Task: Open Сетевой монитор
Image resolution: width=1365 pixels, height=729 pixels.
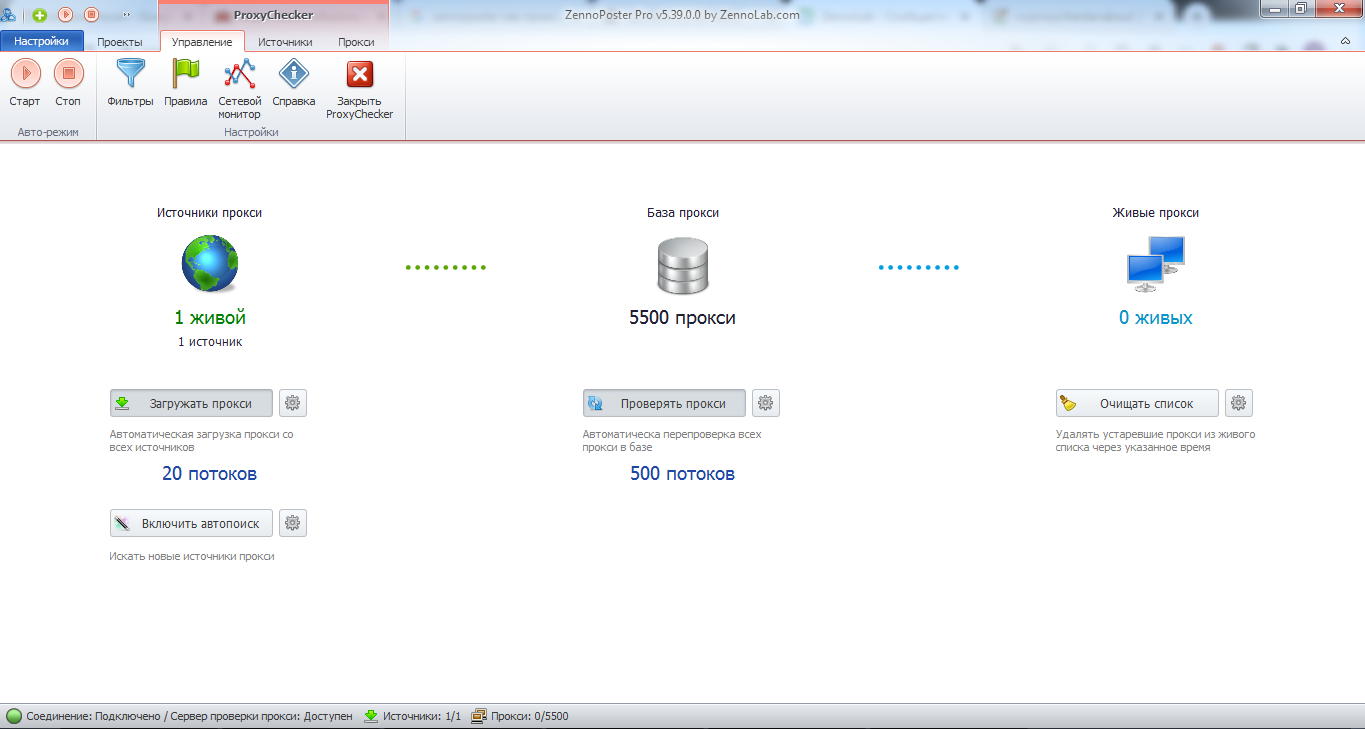Action: pyautogui.click(x=240, y=88)
